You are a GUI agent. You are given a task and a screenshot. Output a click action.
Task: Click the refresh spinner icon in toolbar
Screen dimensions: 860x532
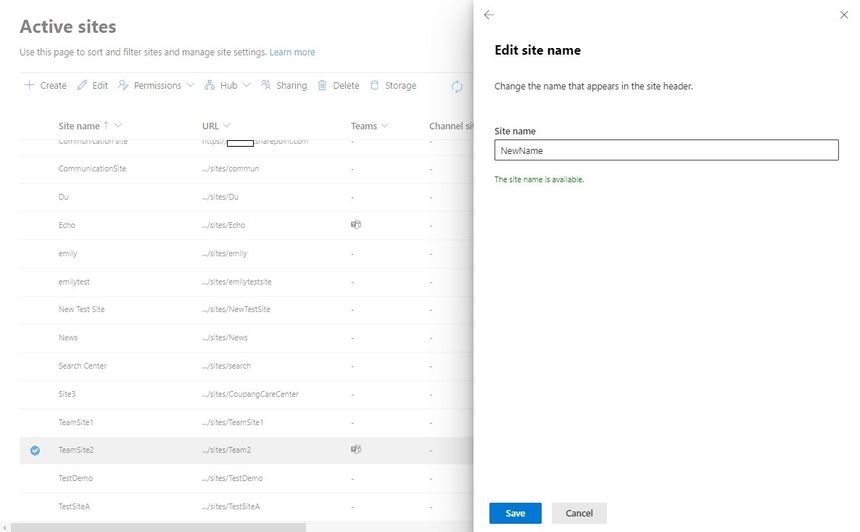pyautogui.click(x=457, y=86)
